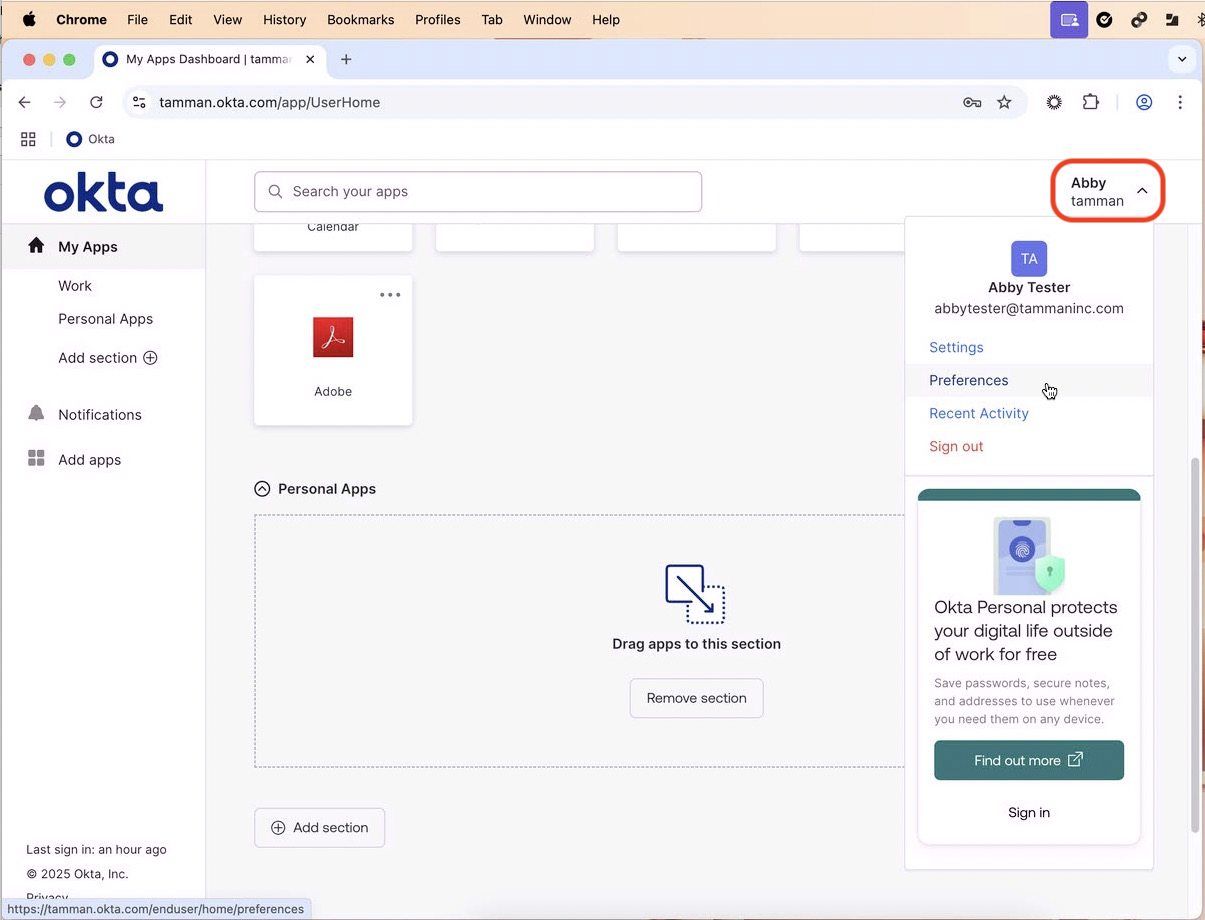Open the Chrome three-dot menu
1205x920 pixels.
(1180, 102)
